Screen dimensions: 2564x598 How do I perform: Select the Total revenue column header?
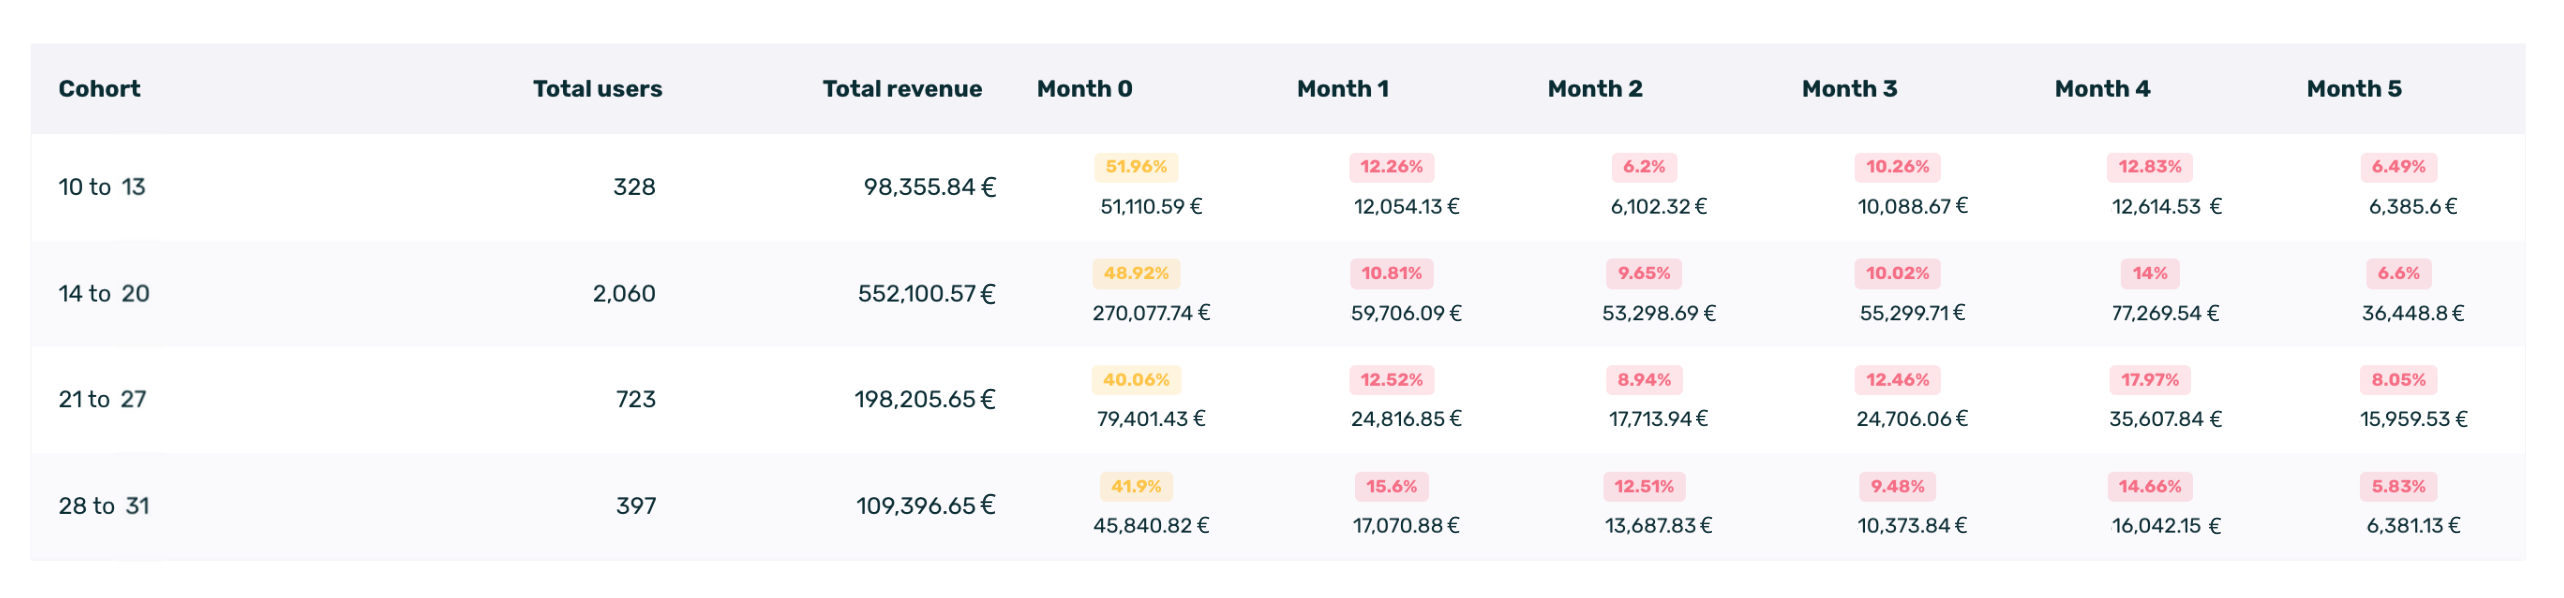coord(901,89)
